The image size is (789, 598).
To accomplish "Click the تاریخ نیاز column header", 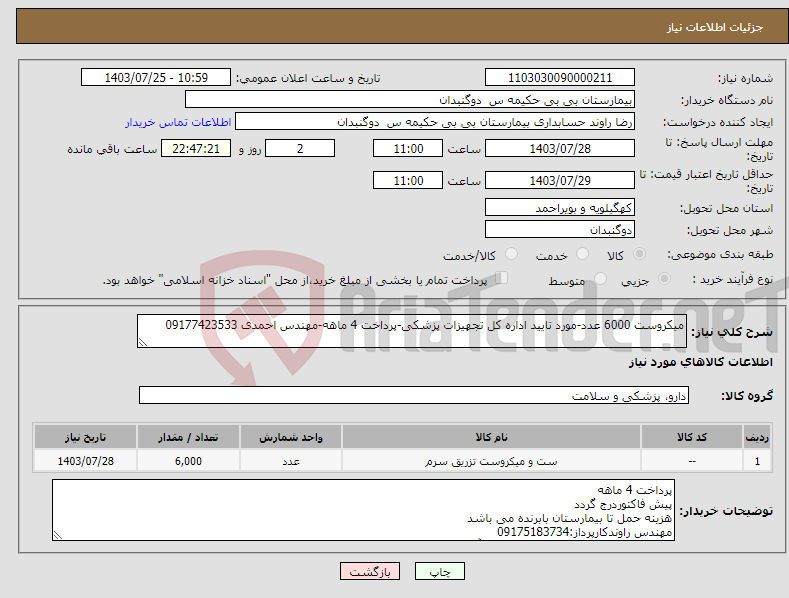I will 86,437.
